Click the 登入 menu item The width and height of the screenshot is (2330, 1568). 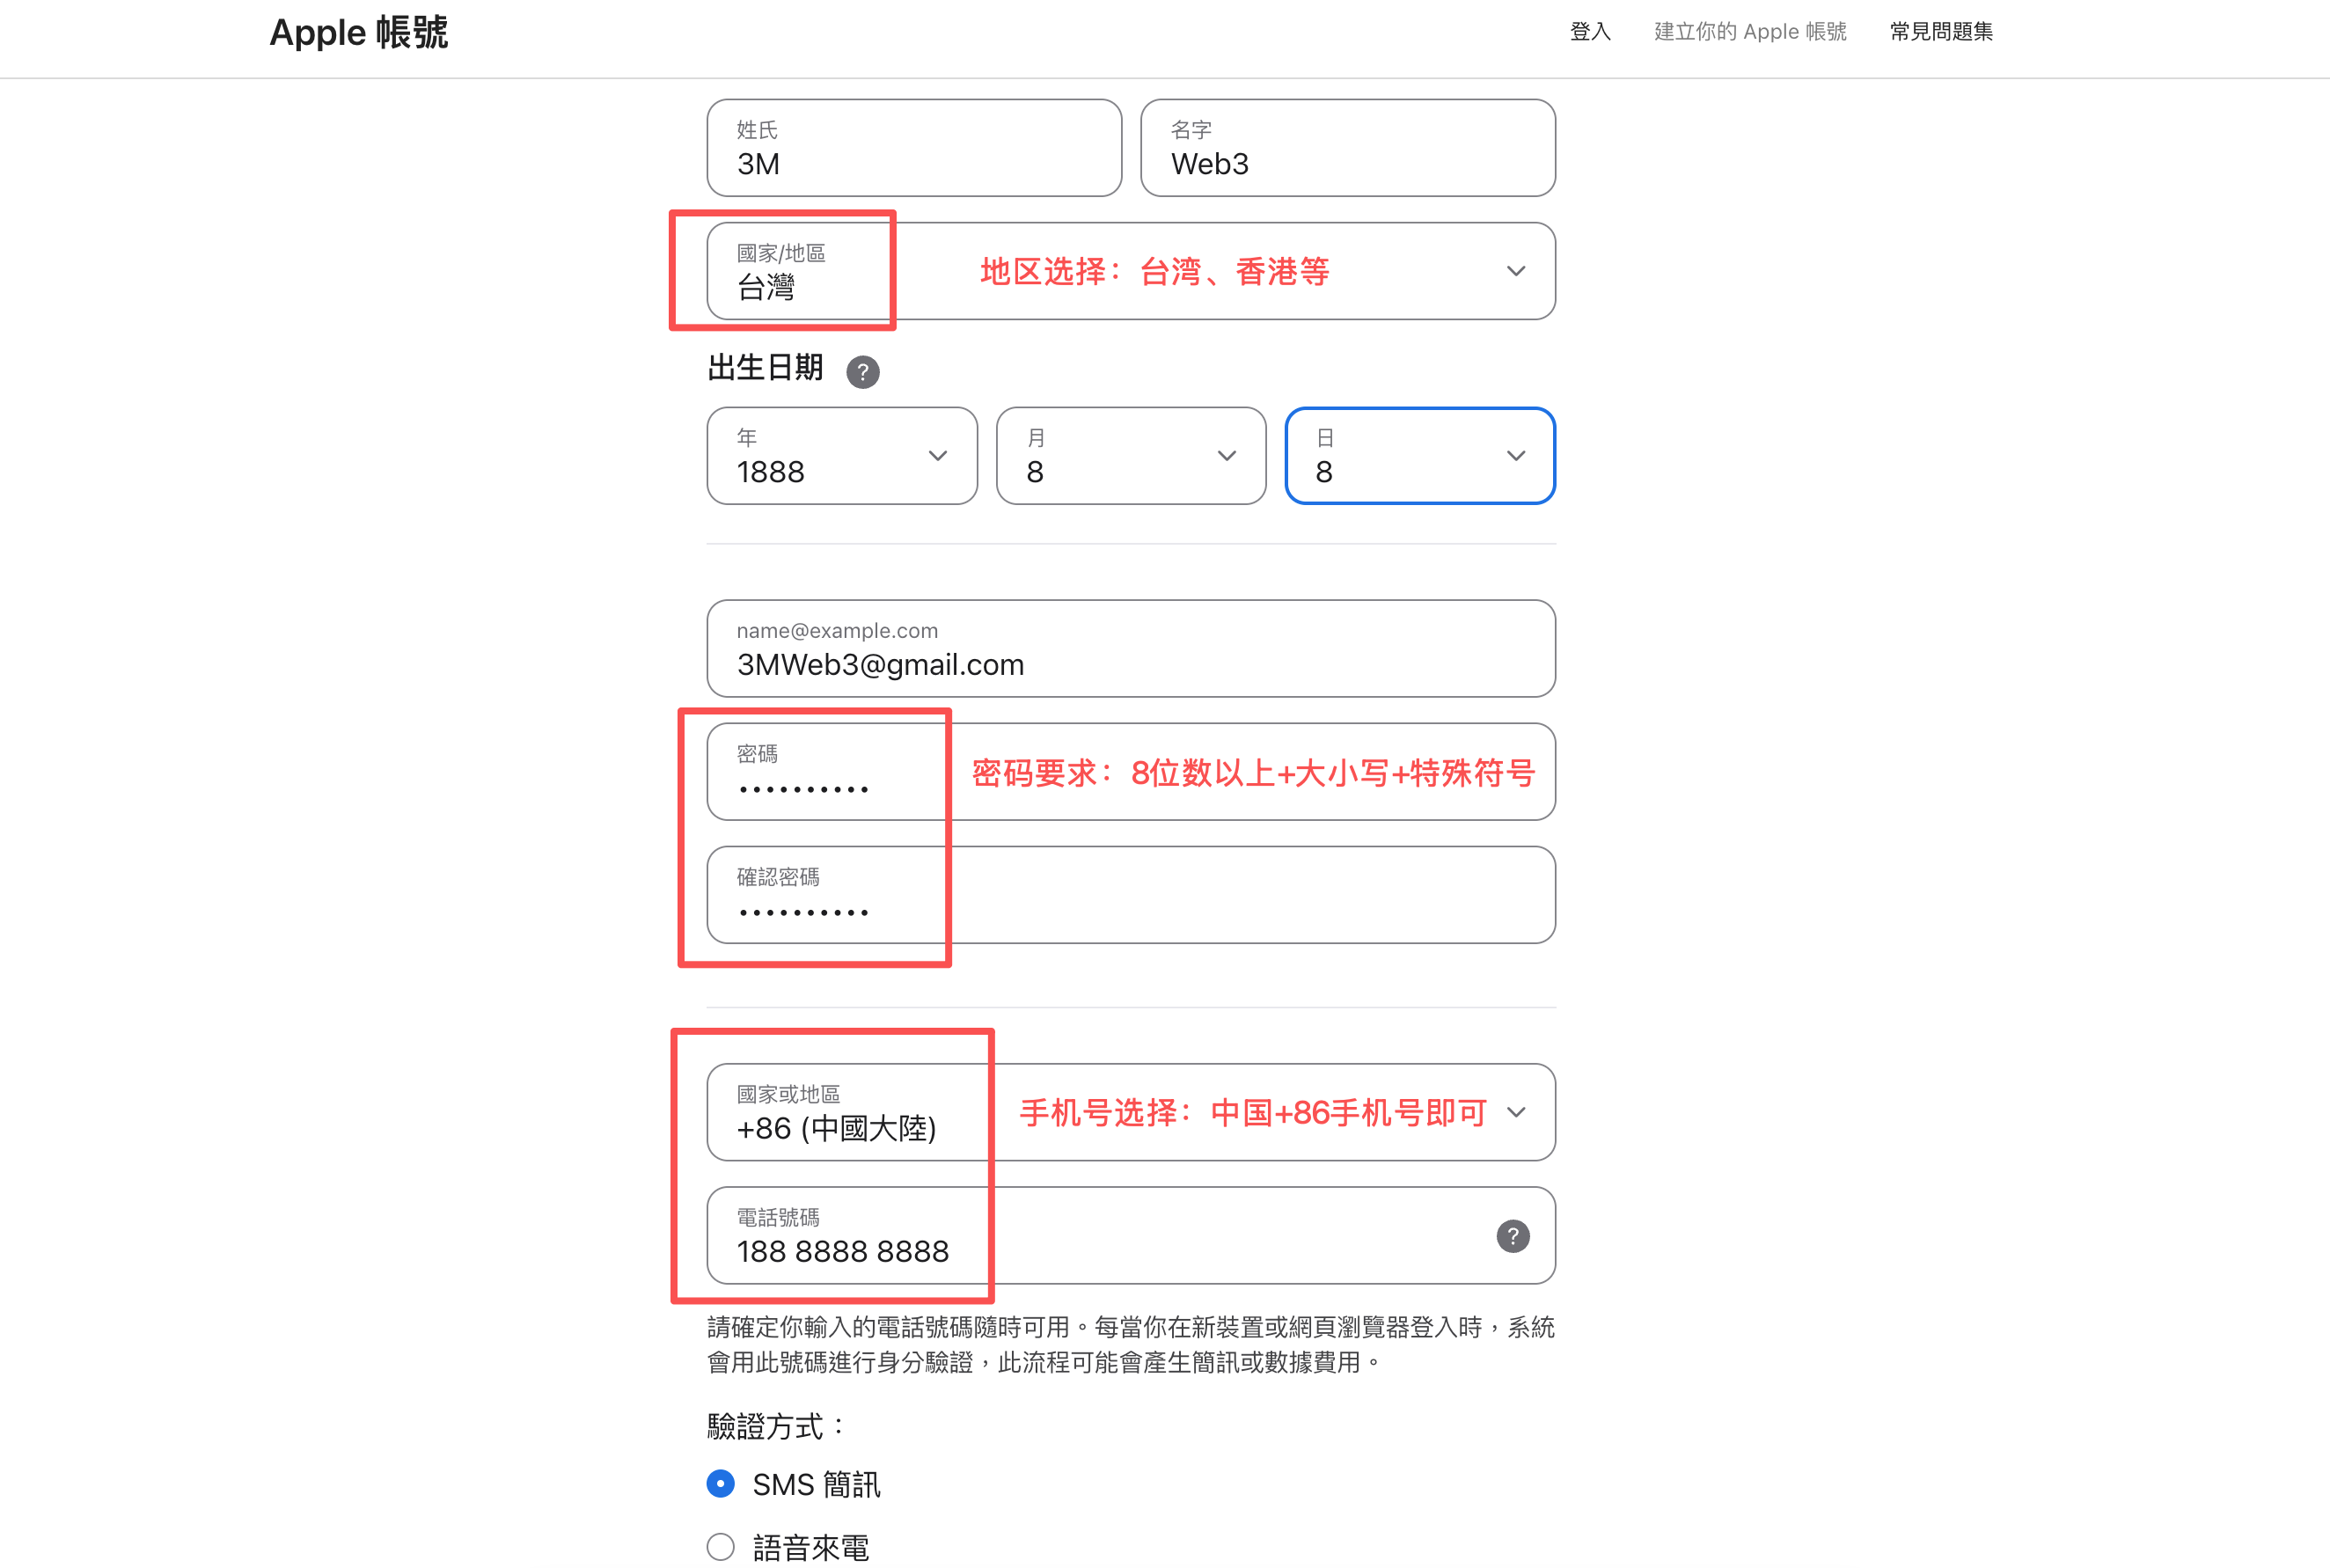(1589, 31)
